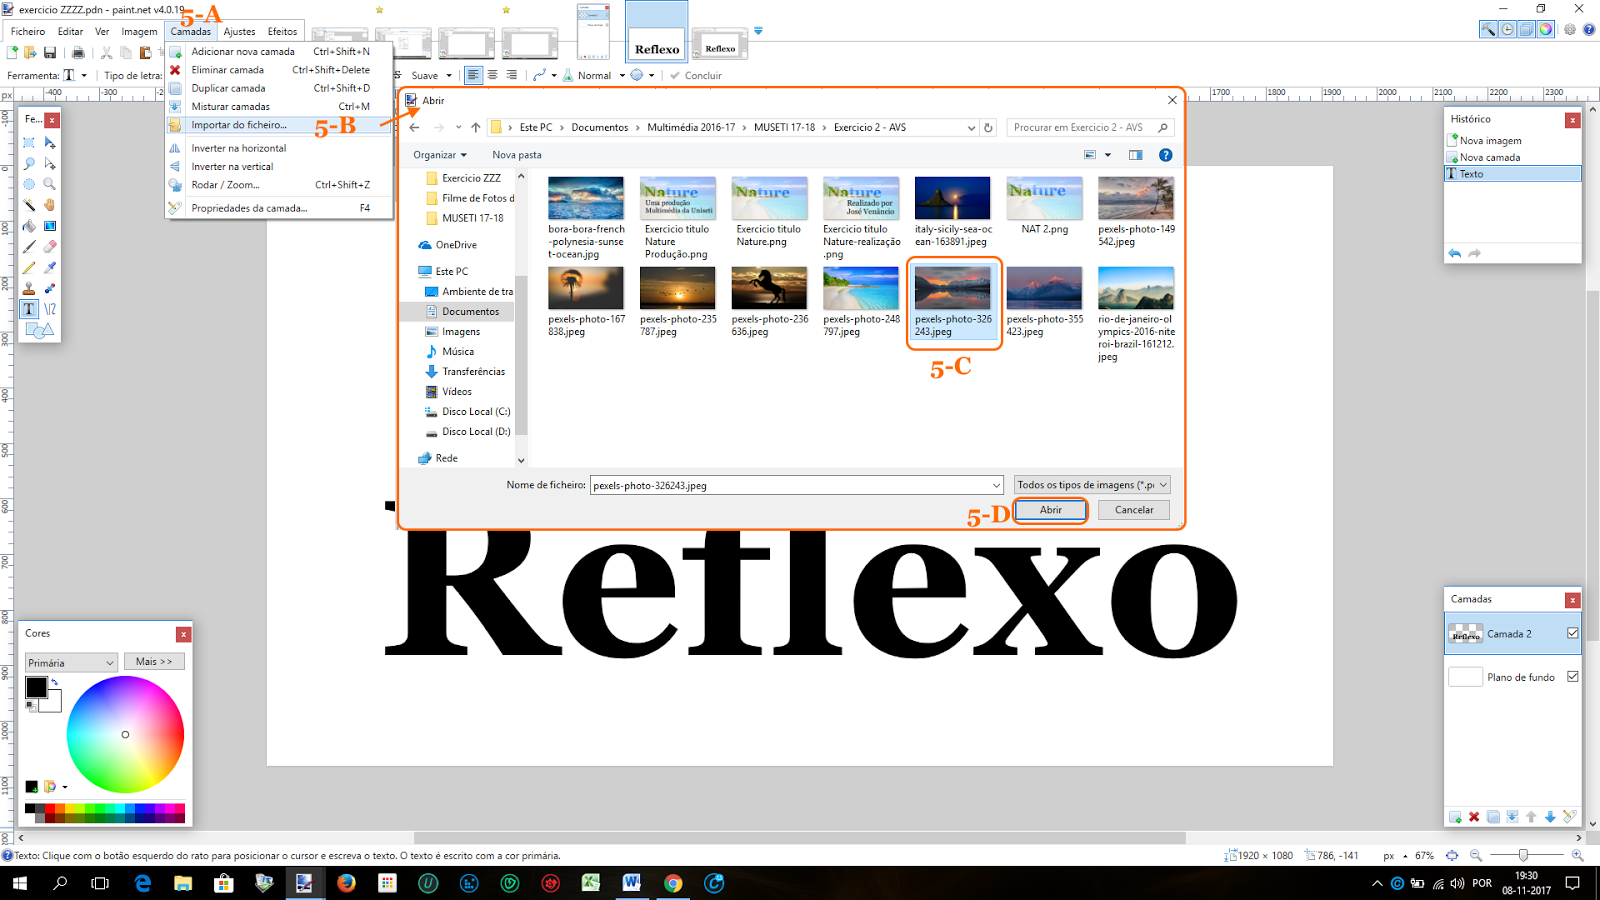Viewport: 1600px width, 900px height.
Task: Pick the Magic Wand tool
Action: (29, 205)
